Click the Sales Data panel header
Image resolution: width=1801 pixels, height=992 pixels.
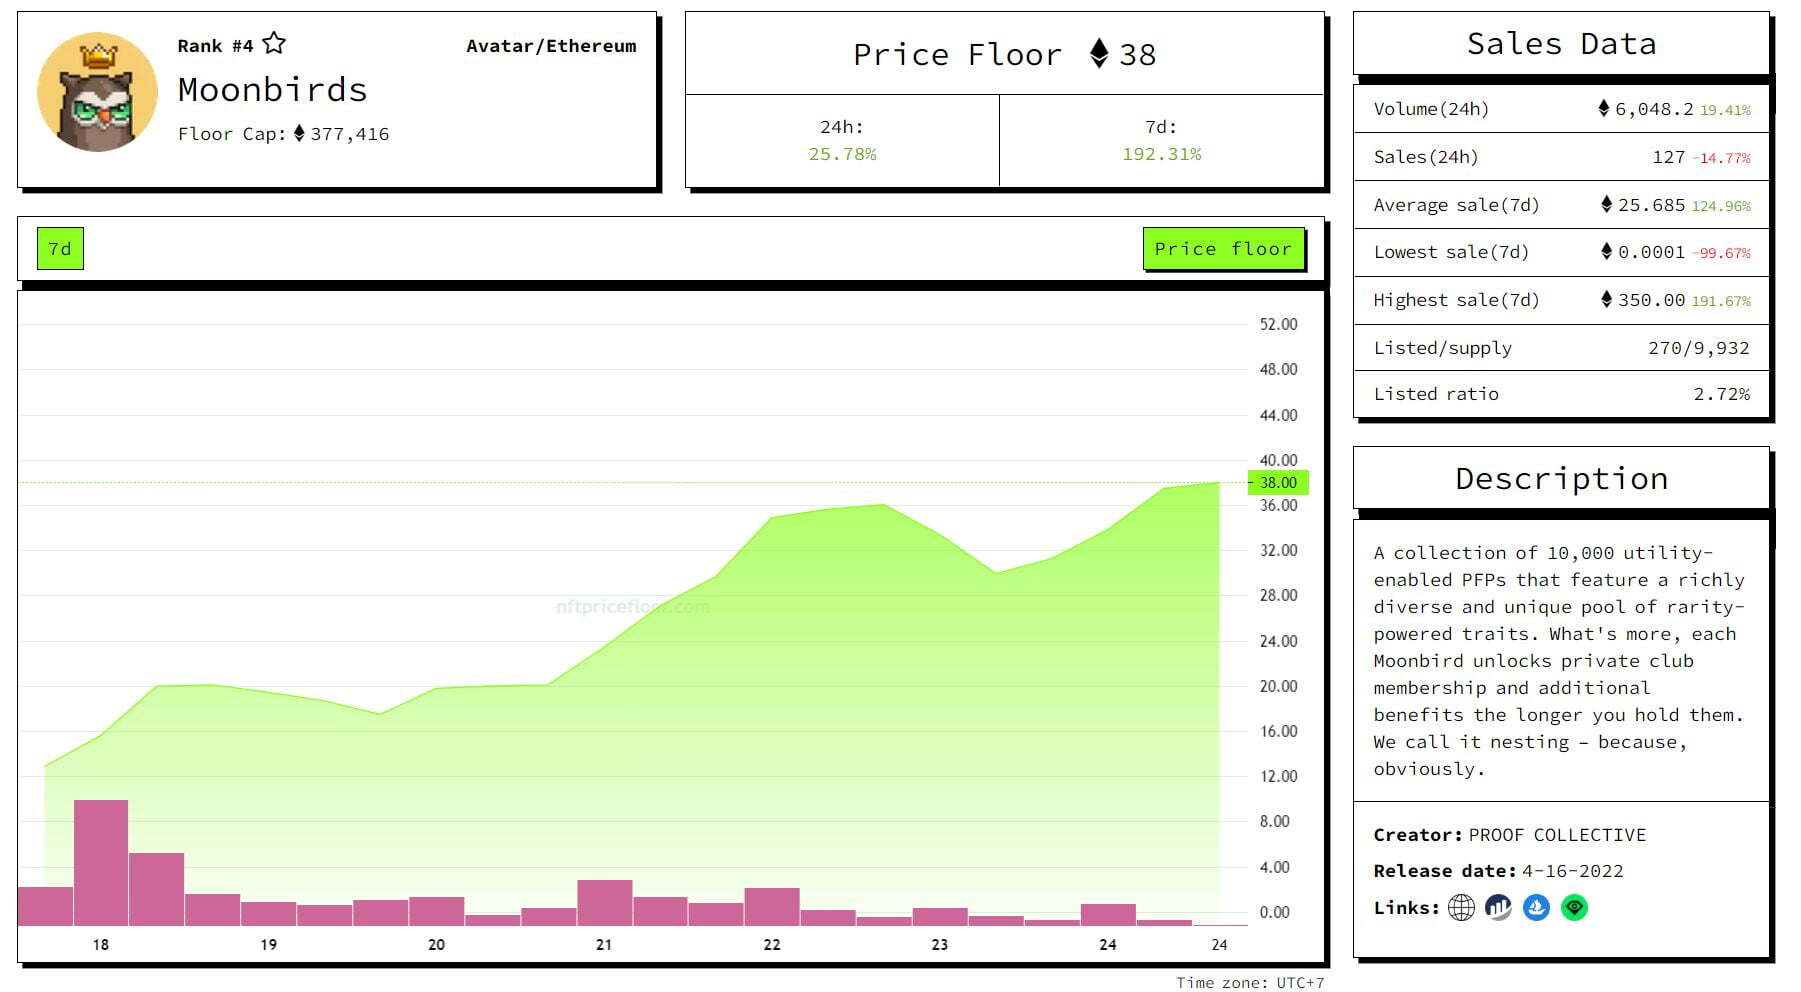[x=1561, y=44]
